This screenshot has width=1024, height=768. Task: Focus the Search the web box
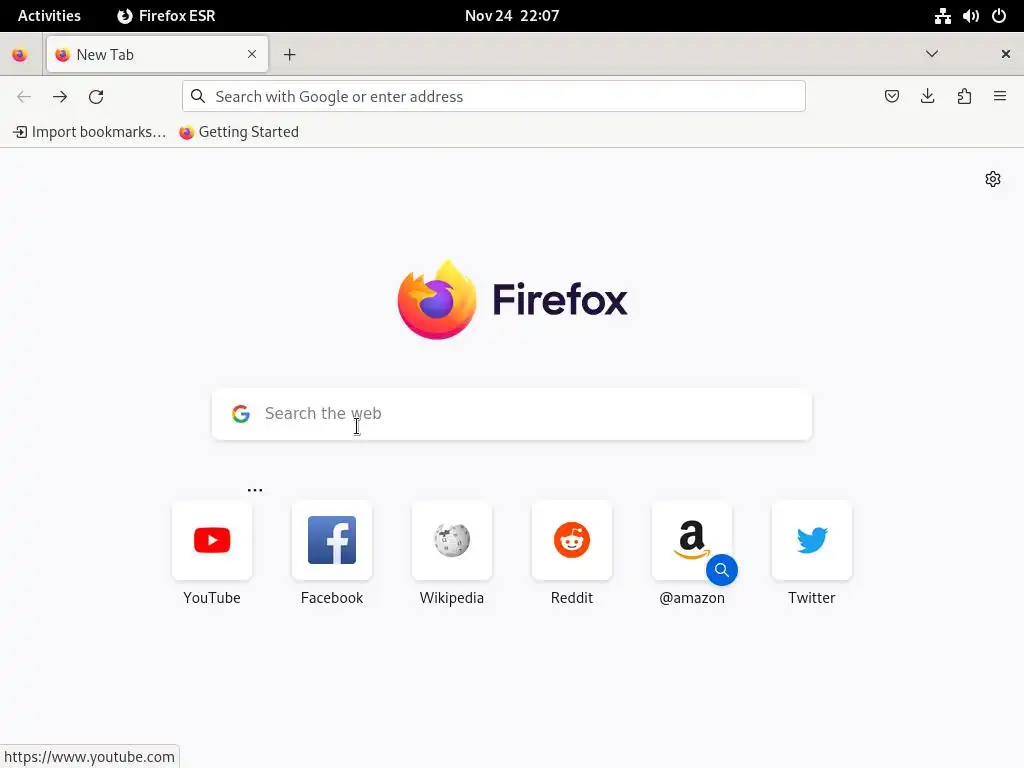click(x=512, y=414)
